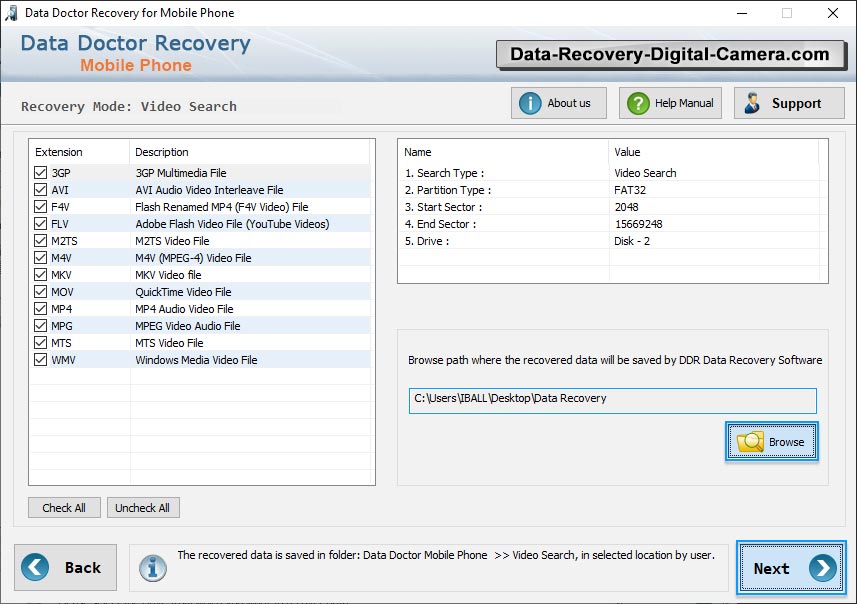Open the About us label
857x604 pixels.
pos(569,103)
